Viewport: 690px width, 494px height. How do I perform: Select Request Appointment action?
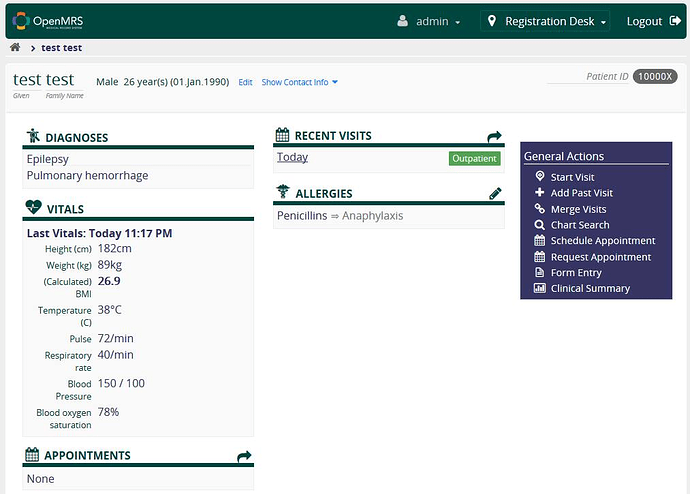coord(601,257)
